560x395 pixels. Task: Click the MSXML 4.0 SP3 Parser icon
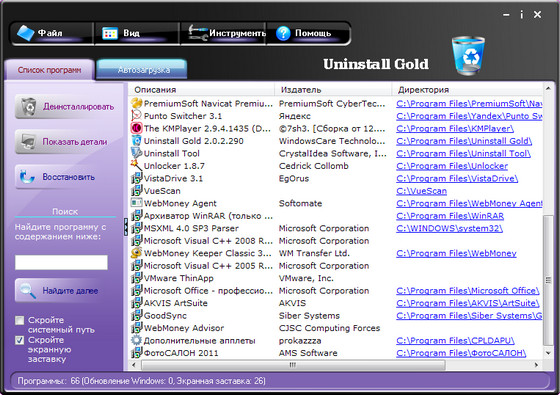[136, 228]
